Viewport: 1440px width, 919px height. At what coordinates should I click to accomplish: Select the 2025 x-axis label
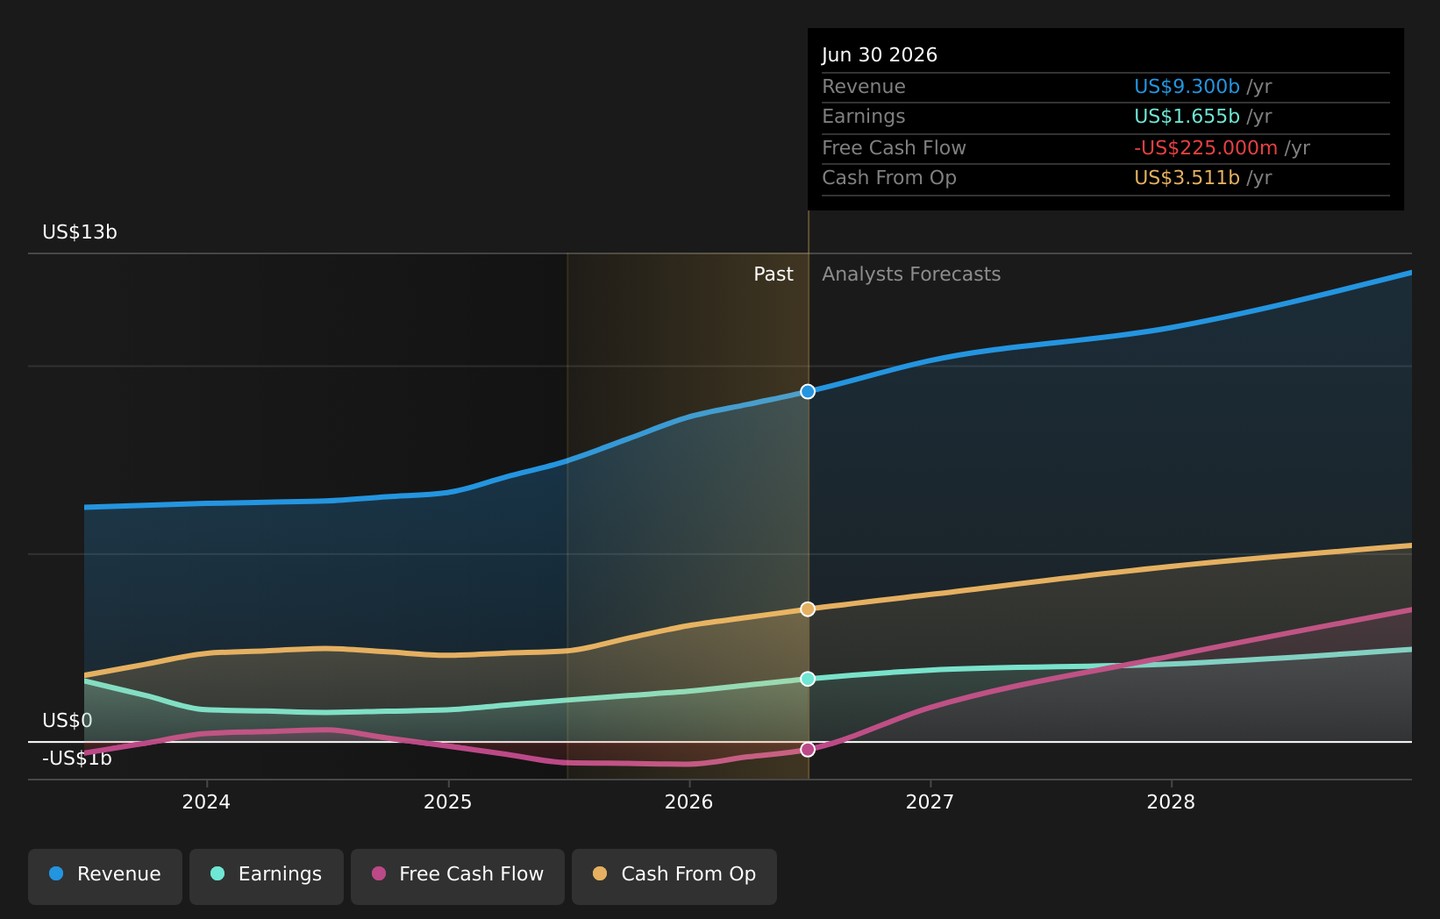tap(448, 802)
